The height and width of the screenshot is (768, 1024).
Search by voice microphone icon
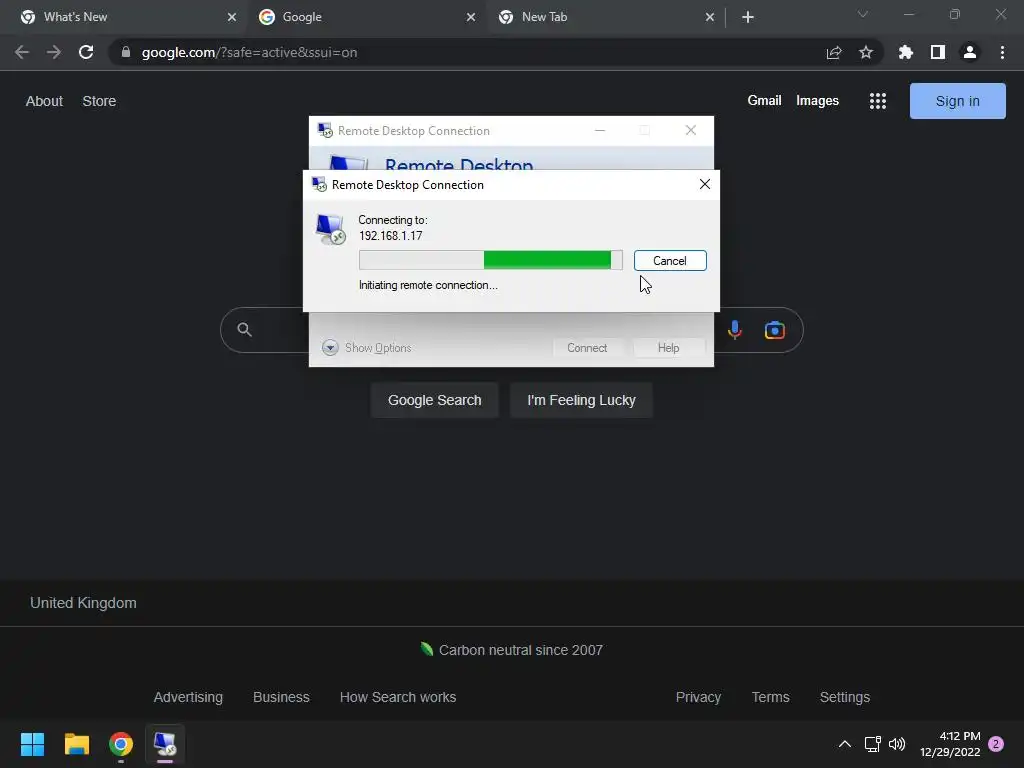coord(735,330)
